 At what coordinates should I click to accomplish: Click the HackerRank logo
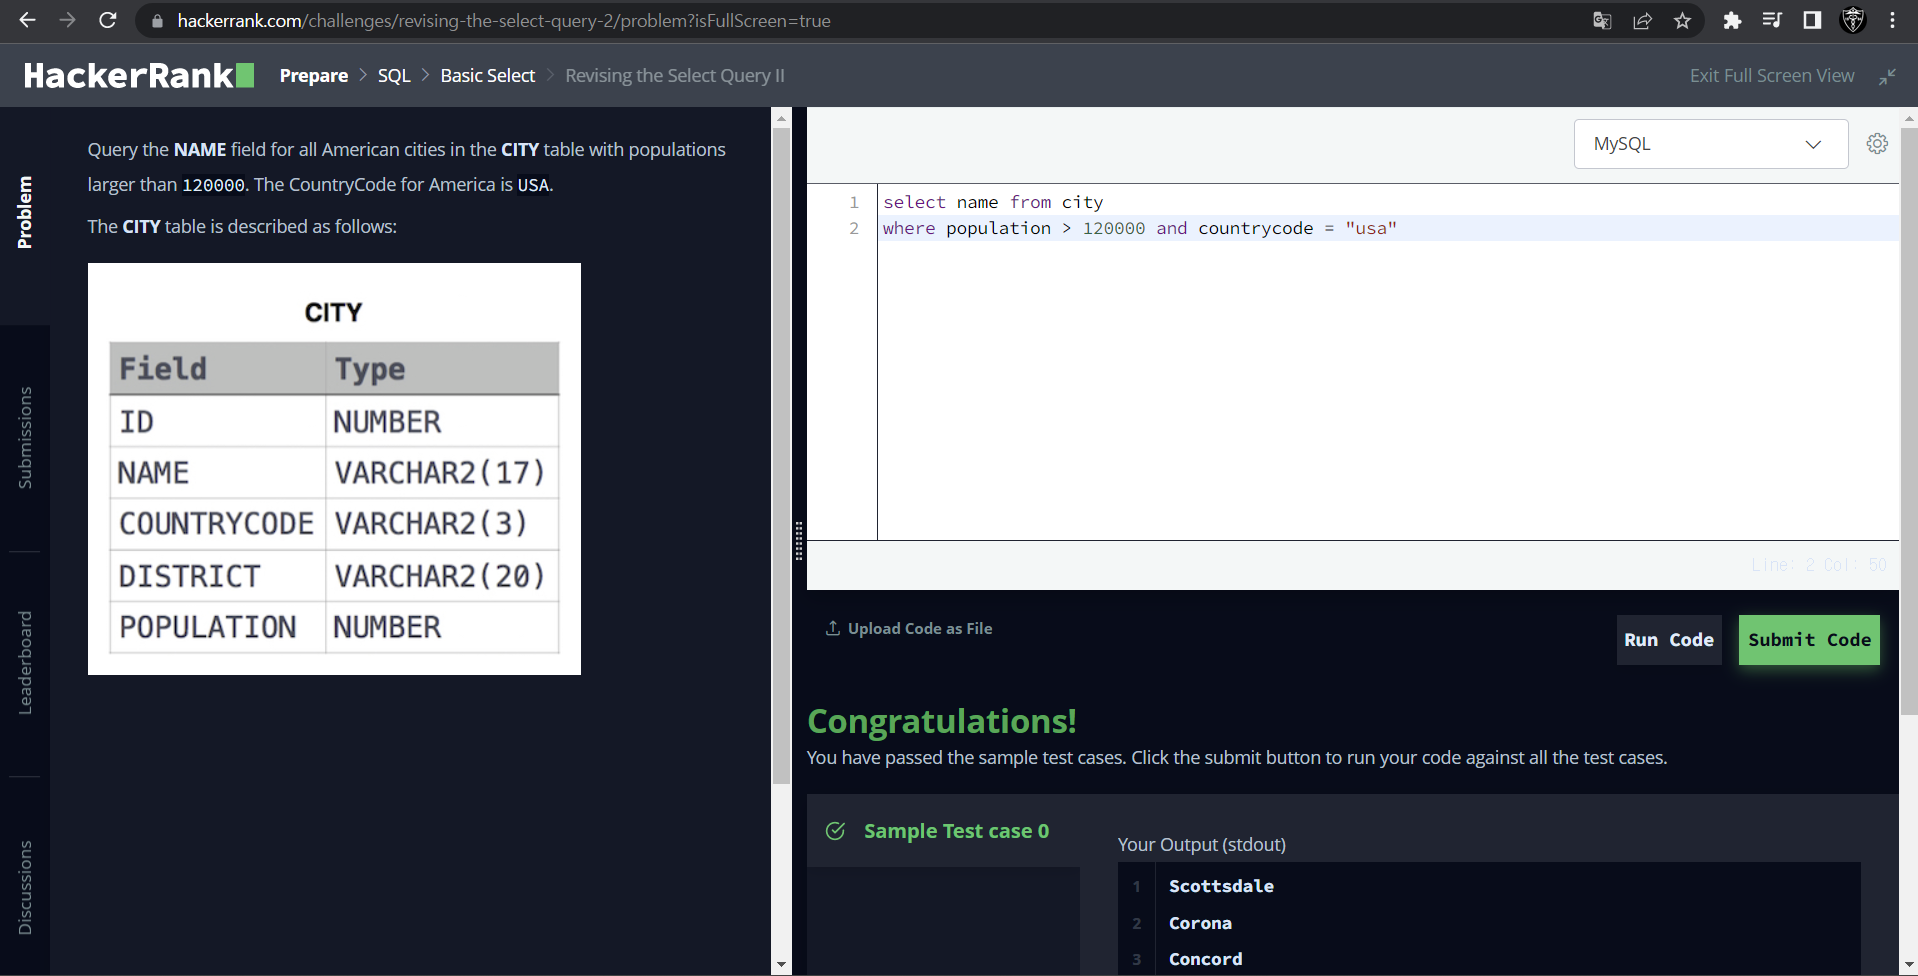[139, 76]
